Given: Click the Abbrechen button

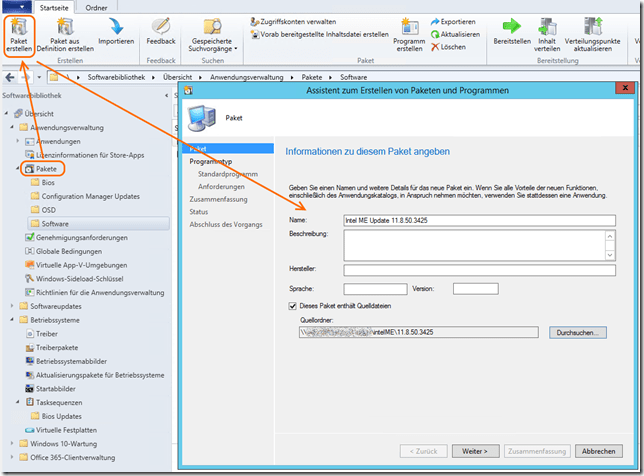Looking at the screenshot, I should 598,451.
